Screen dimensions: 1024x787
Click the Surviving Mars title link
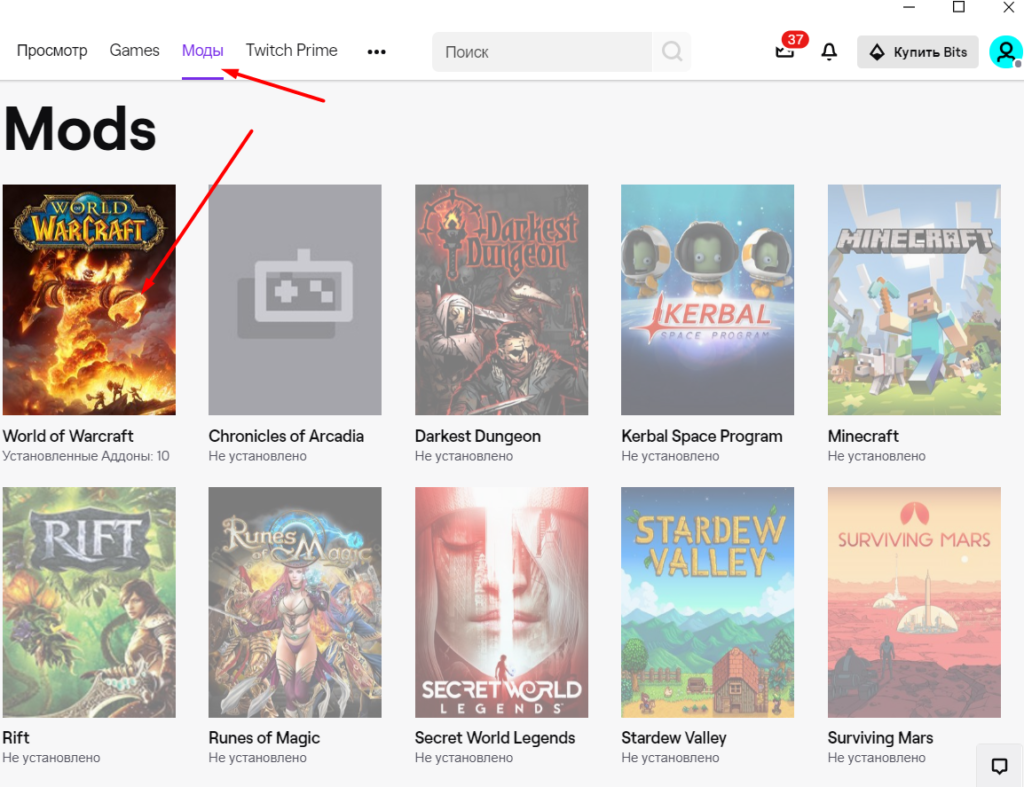coord(880,738)
